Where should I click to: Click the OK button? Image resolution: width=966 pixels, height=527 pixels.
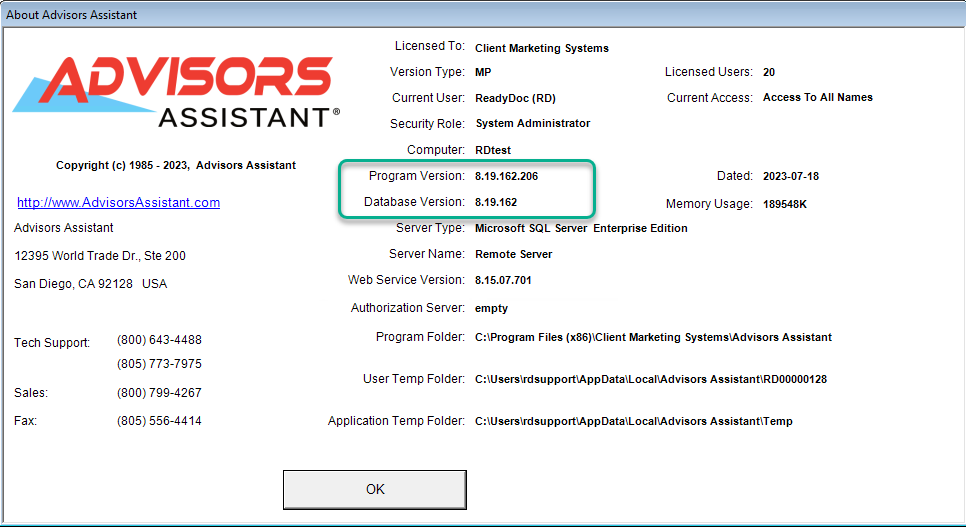coord(375,489)
